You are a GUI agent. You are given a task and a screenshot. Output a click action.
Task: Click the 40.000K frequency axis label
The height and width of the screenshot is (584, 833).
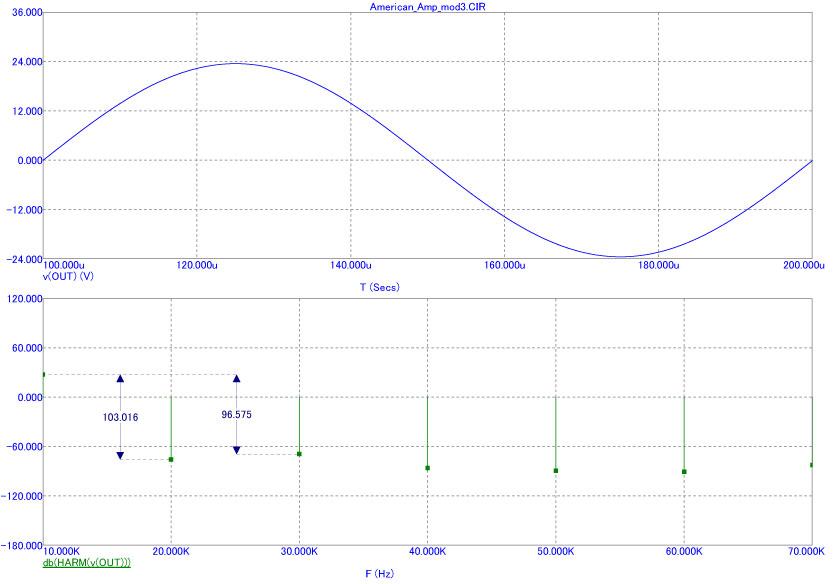point(428,552)
